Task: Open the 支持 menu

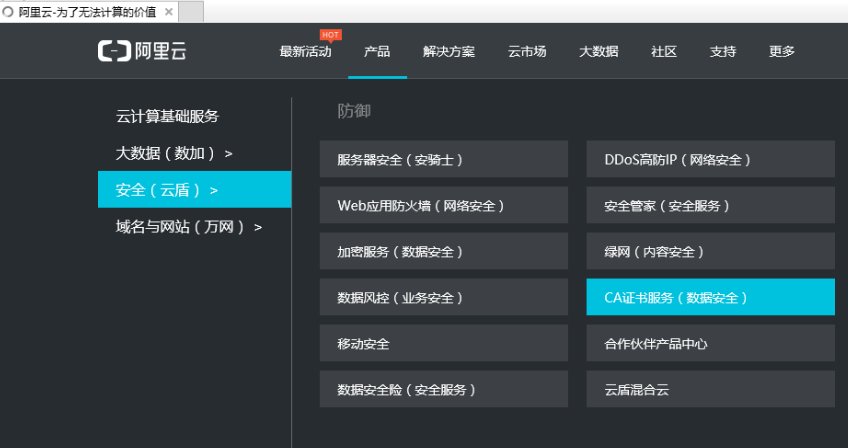Action: (723, 52)
